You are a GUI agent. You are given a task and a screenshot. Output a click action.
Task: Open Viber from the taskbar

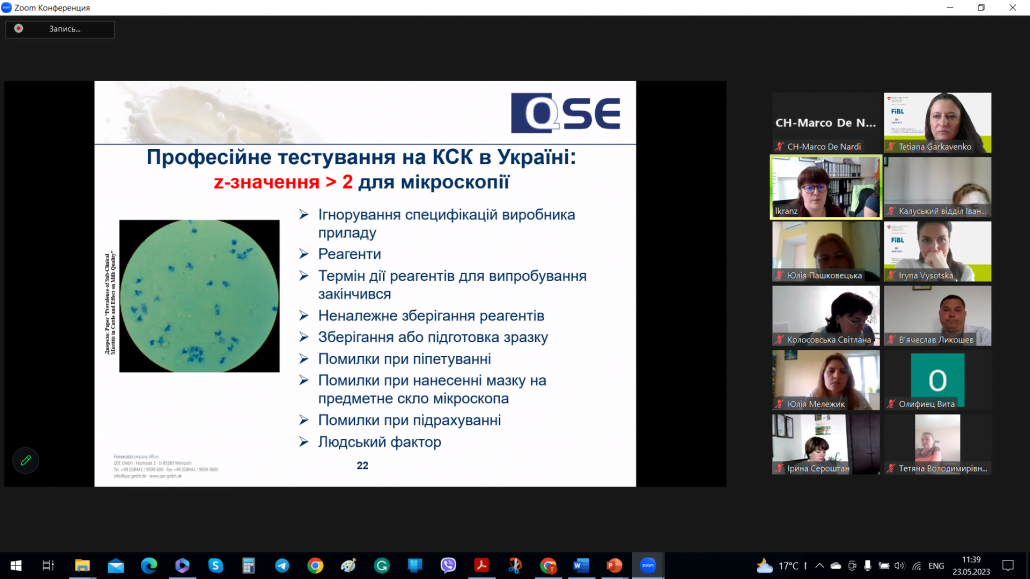[448, 565]
